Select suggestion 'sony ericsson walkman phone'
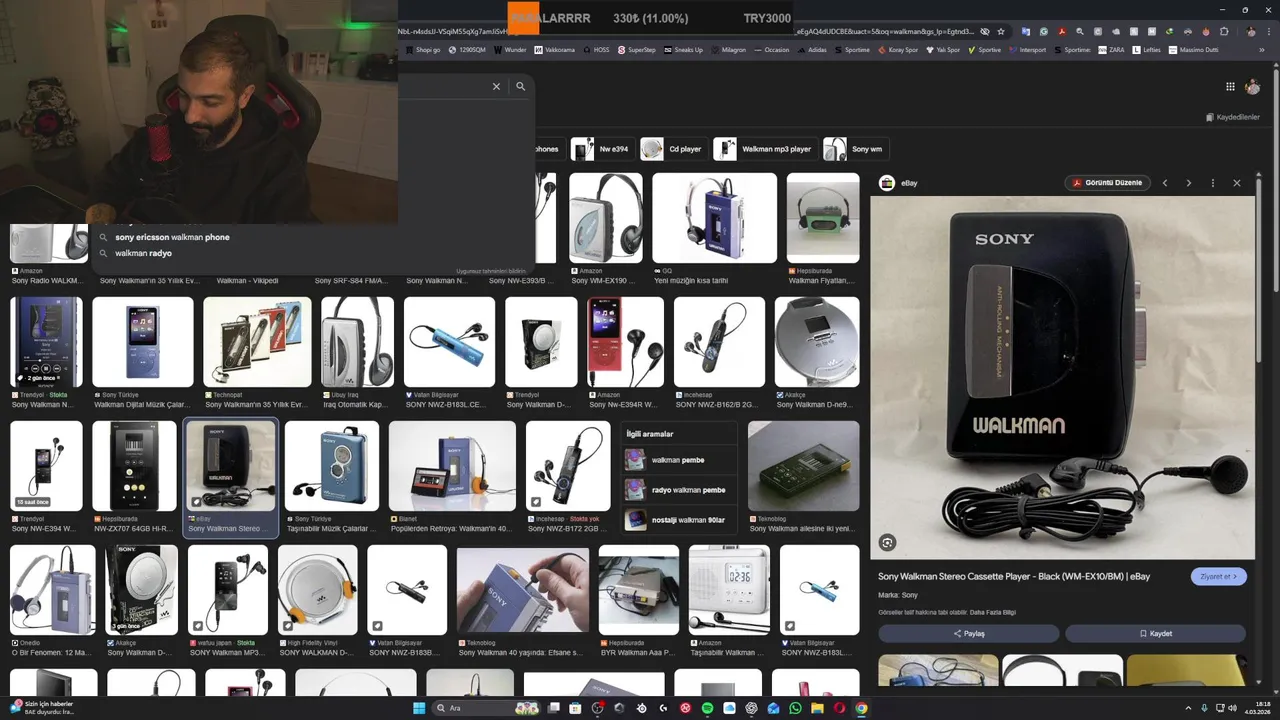This screenshot has height=720, width=1280. click(x=172, y=237)
